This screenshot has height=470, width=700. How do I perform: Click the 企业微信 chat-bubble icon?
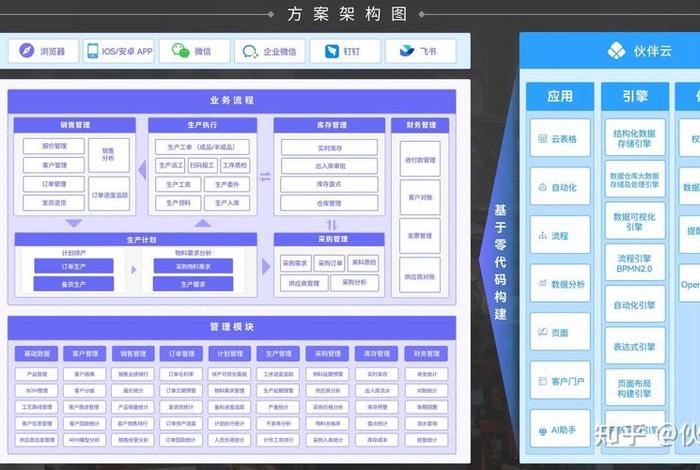250,52
